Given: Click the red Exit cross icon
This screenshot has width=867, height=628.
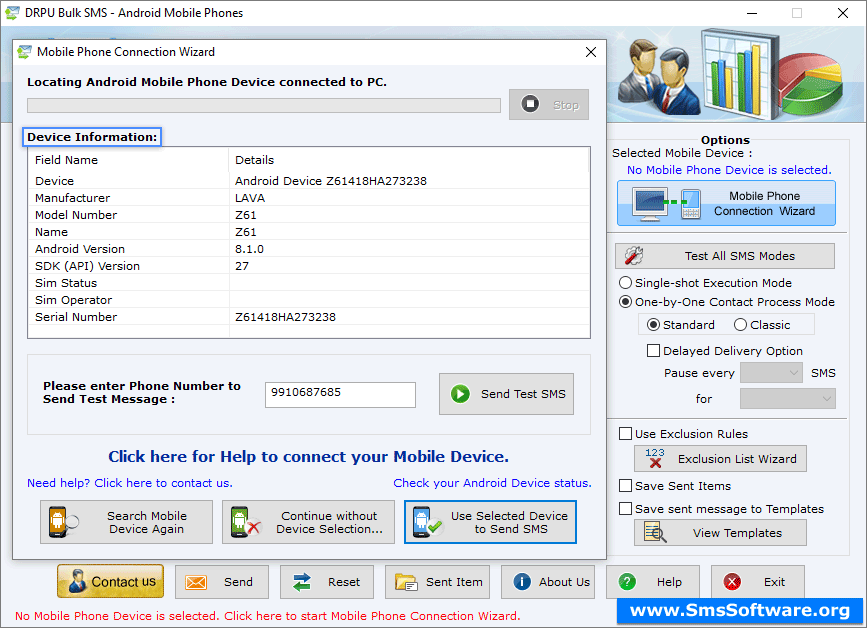Looking at the screenshot, I should coord(732,582).
